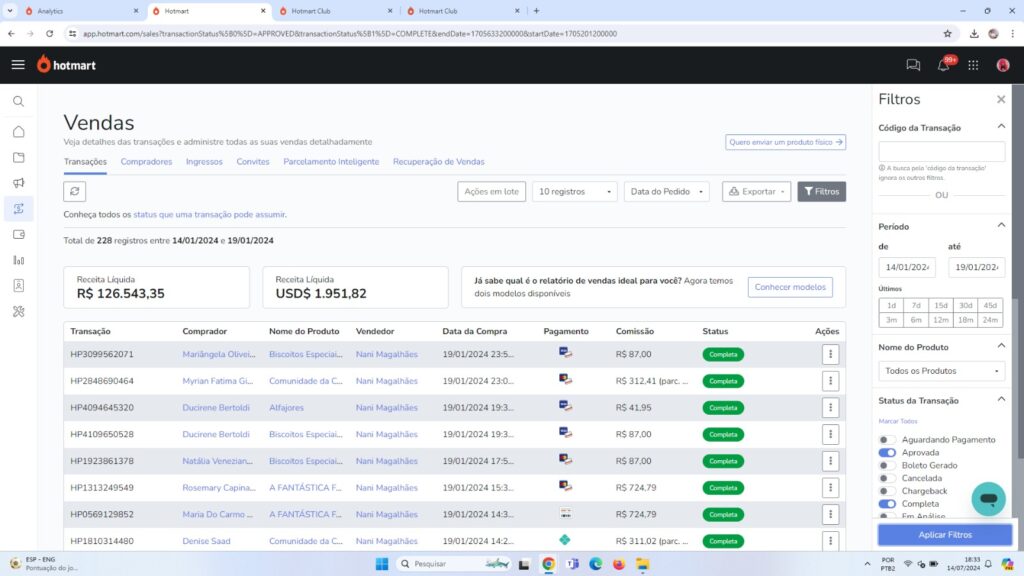
Task: Click Quero enviar um produto físico
Action: [786, 142]
